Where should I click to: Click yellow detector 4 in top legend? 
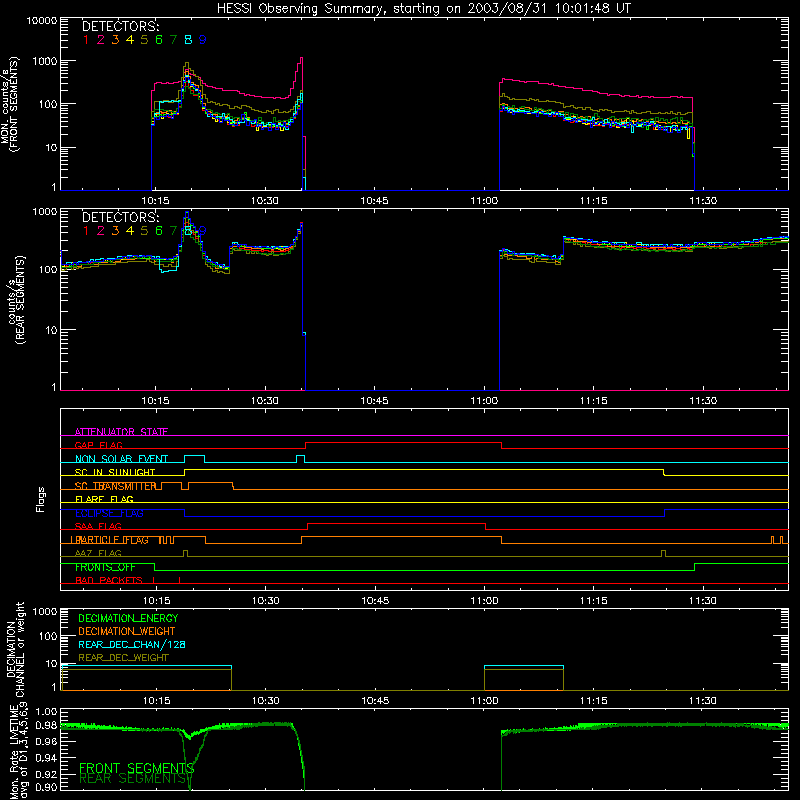click(x=130, y=39)
